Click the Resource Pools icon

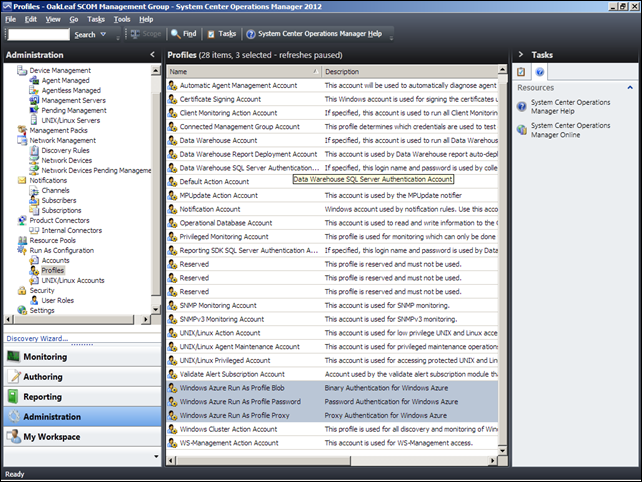pyautogui.click(x=22, y=240)
